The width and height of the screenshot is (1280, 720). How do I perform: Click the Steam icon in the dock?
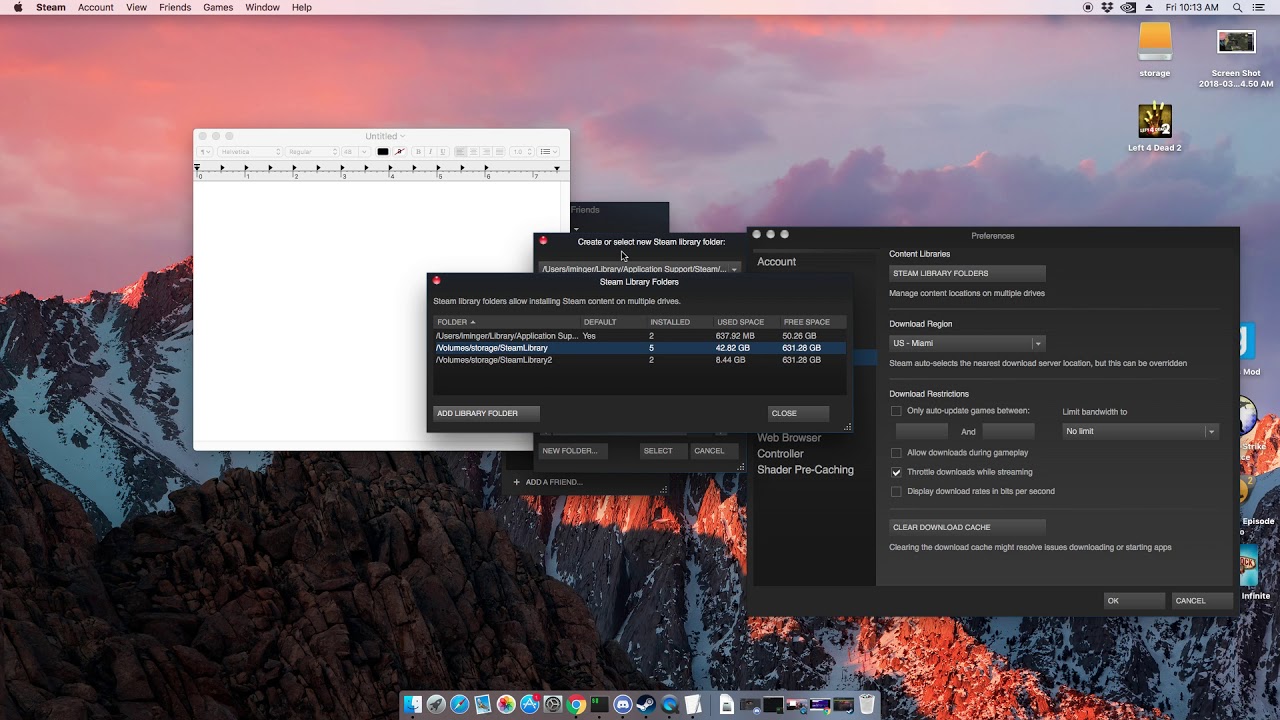646,704
